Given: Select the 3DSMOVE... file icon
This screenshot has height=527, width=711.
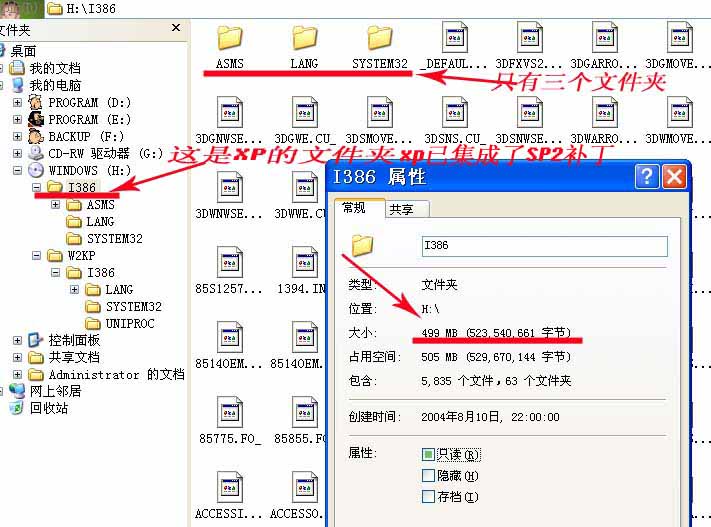Looking at the screenshot, I should [380, 112].
